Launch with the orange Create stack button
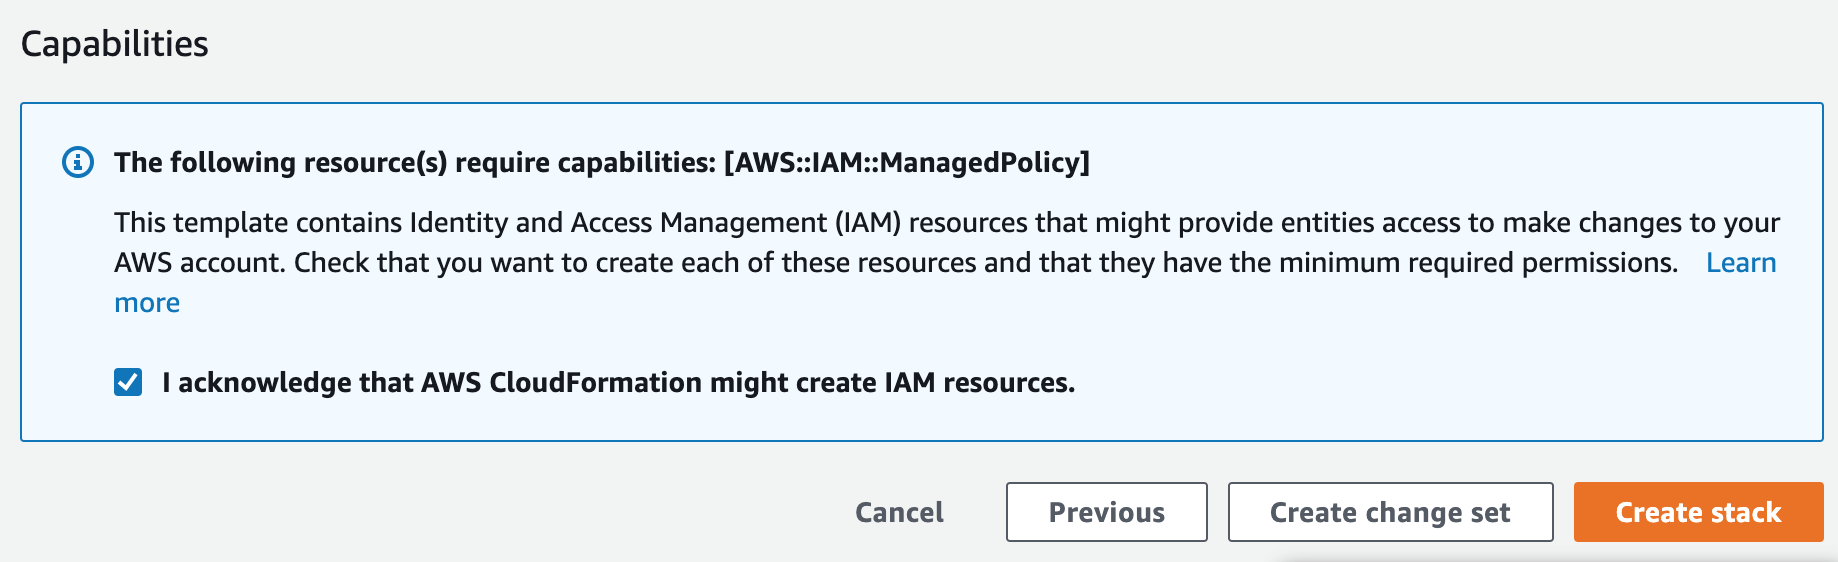1838x562 pixels. coord(1698,512)
